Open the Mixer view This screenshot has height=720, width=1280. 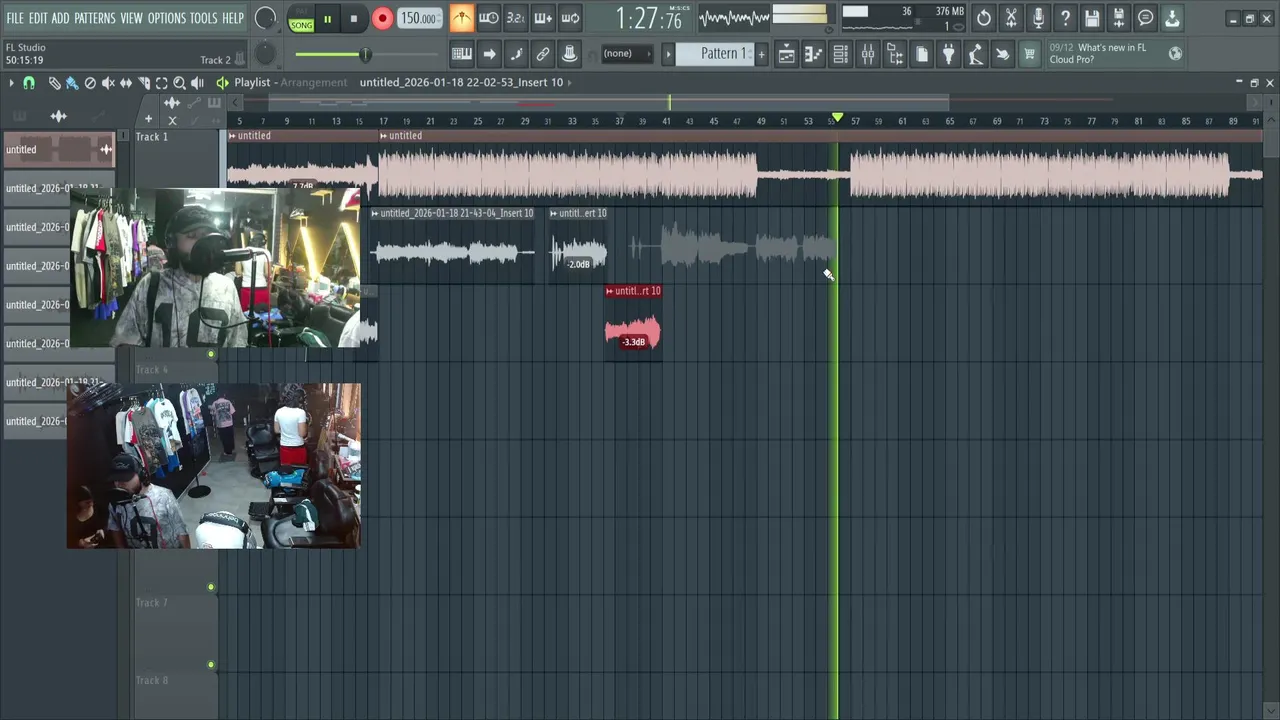868,54
